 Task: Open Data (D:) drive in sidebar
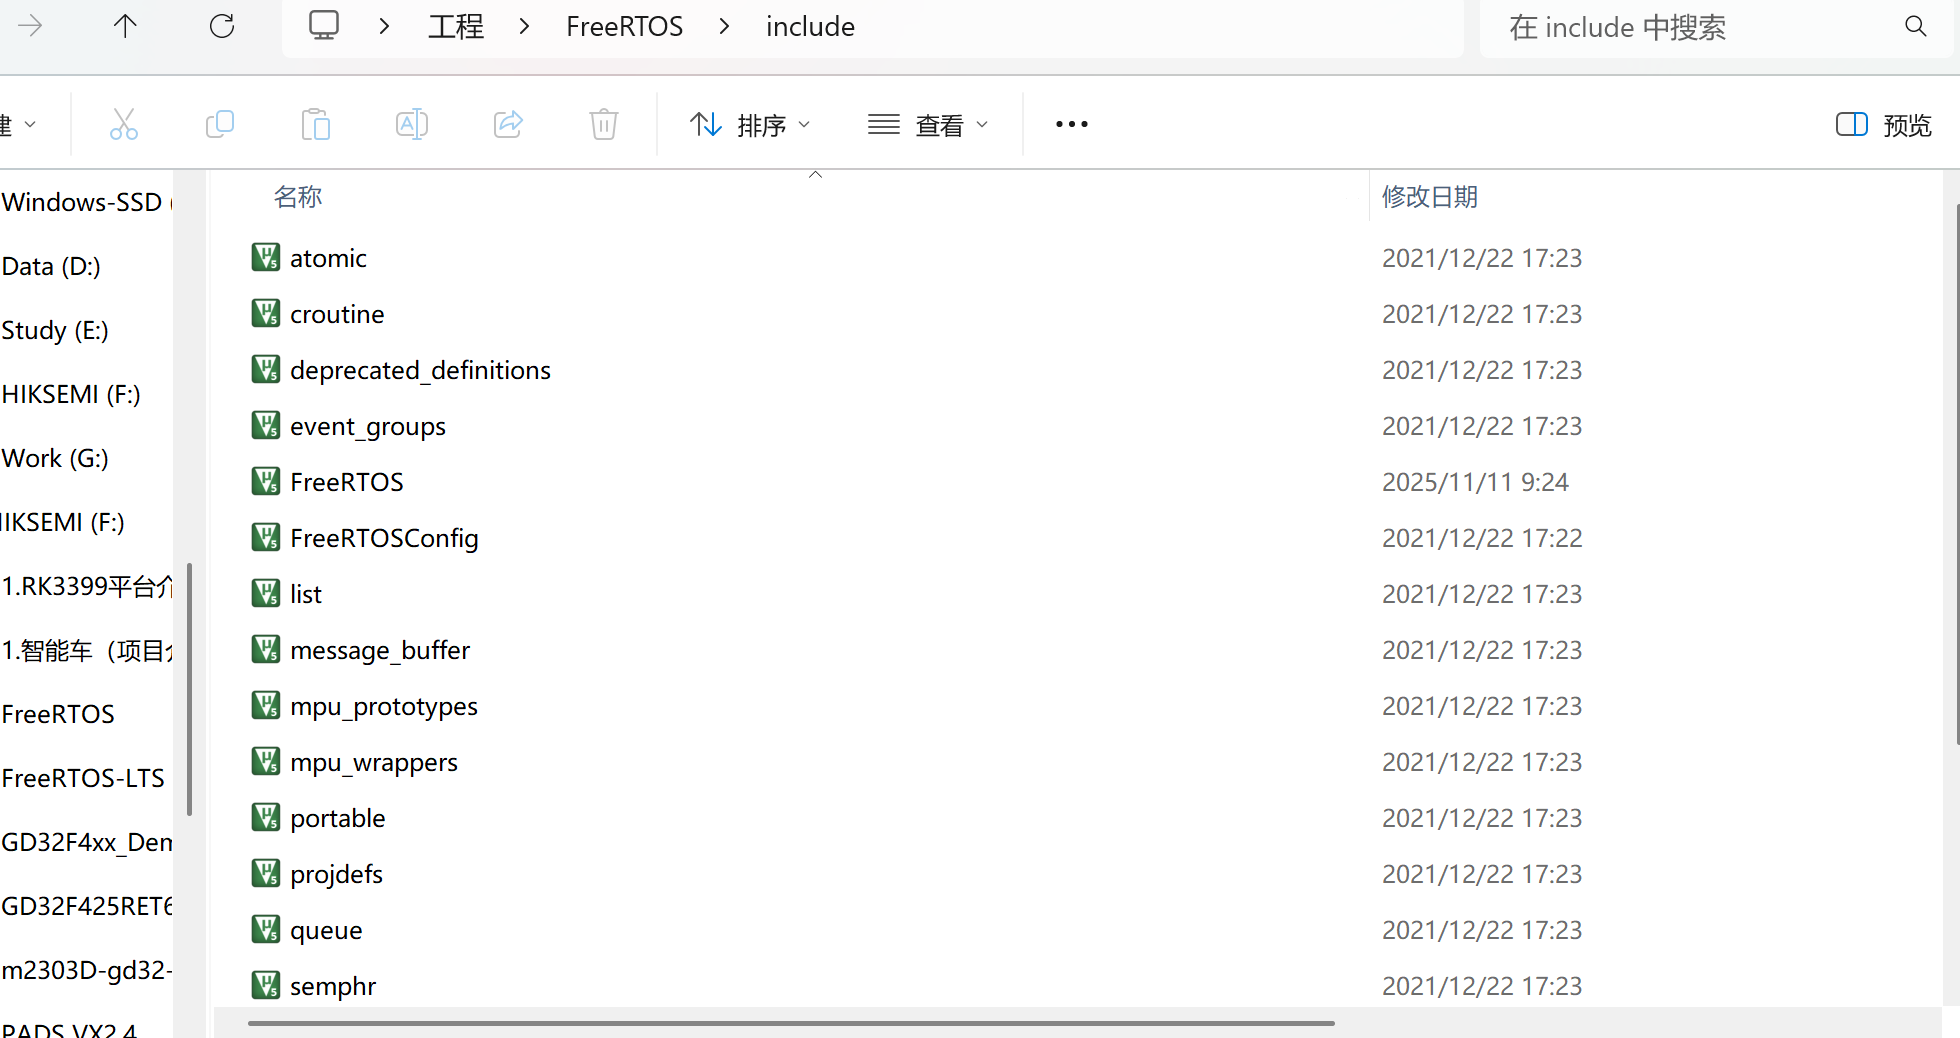[51, 266]
